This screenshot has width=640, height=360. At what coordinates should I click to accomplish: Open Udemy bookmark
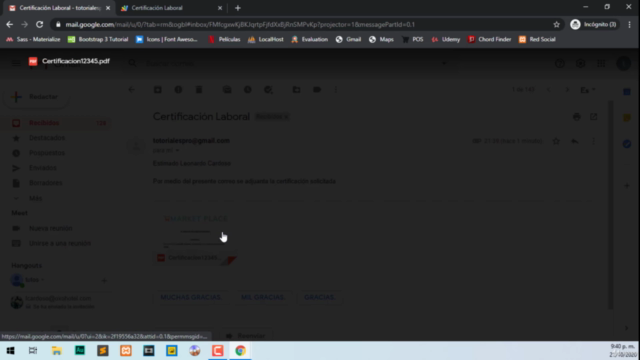446,39
